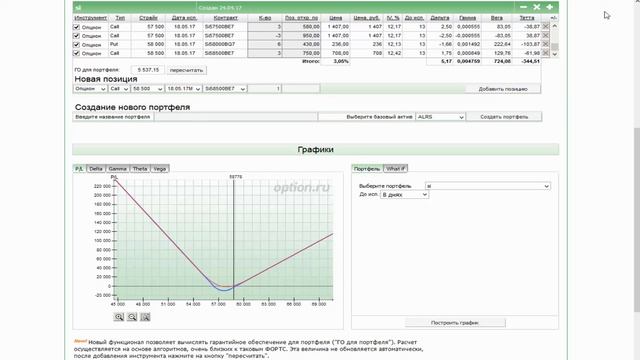Delete the Call 57 500 row with quantity 3
The height and width of the screenshot is (360, 640).
[545, 27]
